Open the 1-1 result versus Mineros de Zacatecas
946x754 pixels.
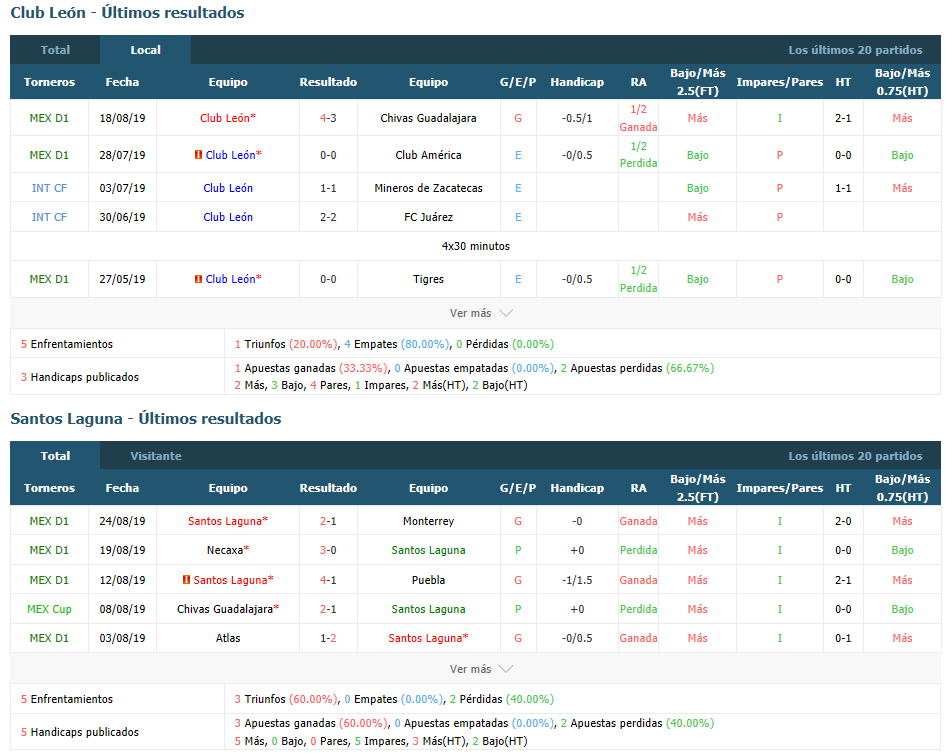point(328,188)
